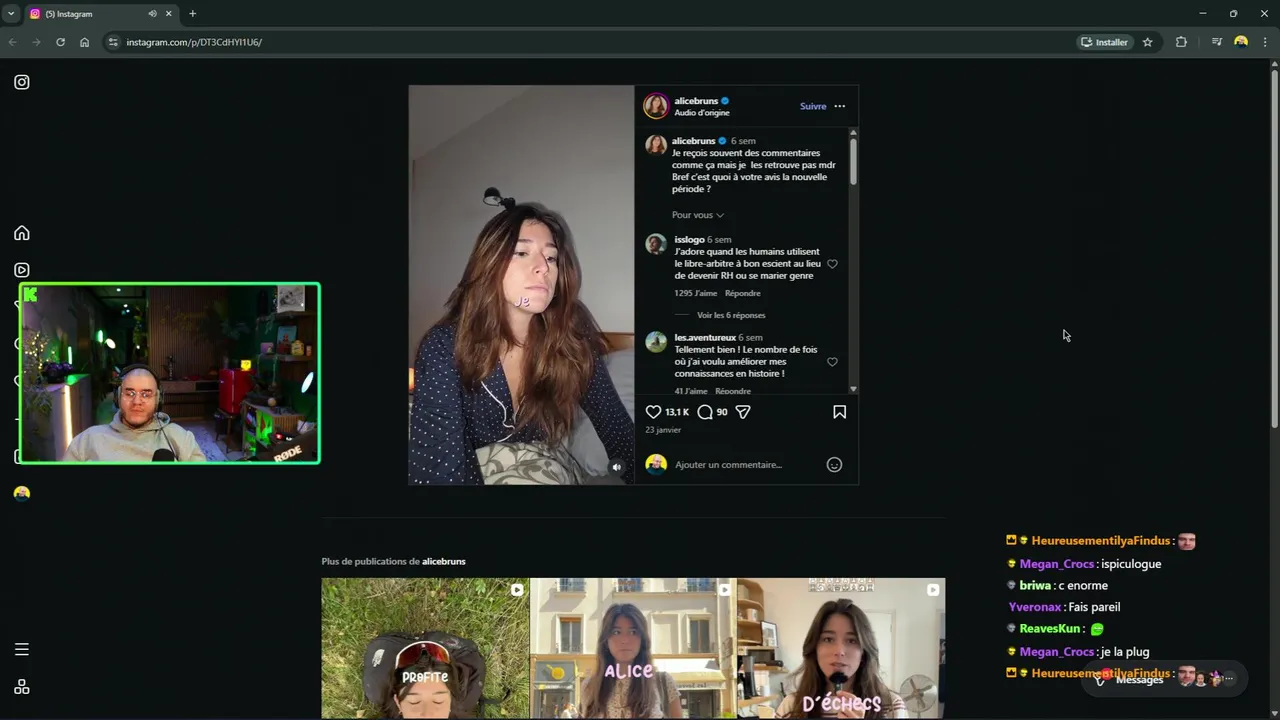1280x720 pixels.
Task: Click the '13,1 K' likes count
Action: click(x=677, y=412)
